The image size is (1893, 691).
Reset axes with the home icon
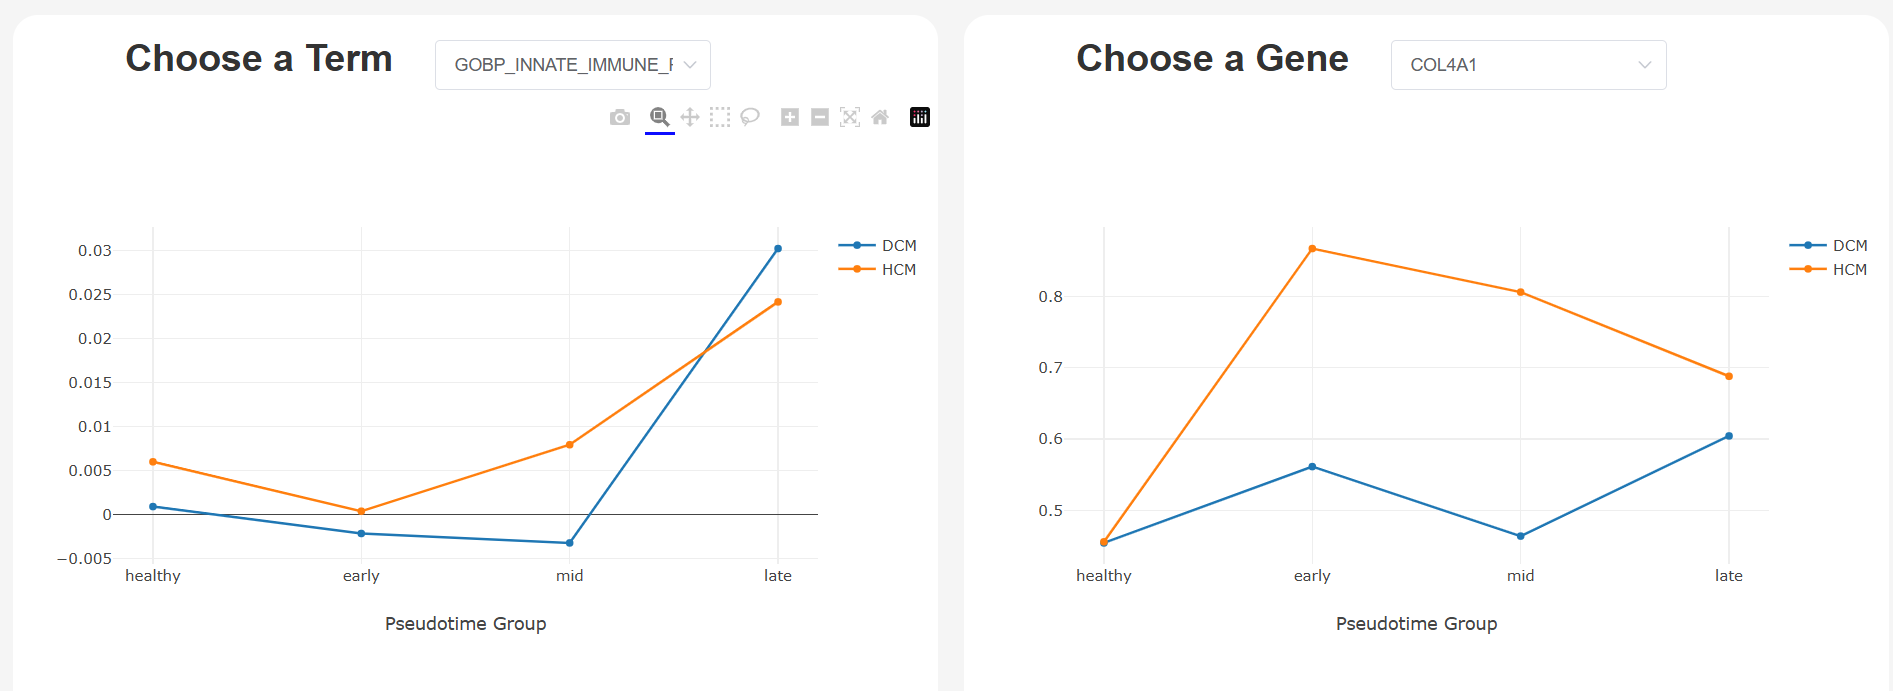click(880, 118)
